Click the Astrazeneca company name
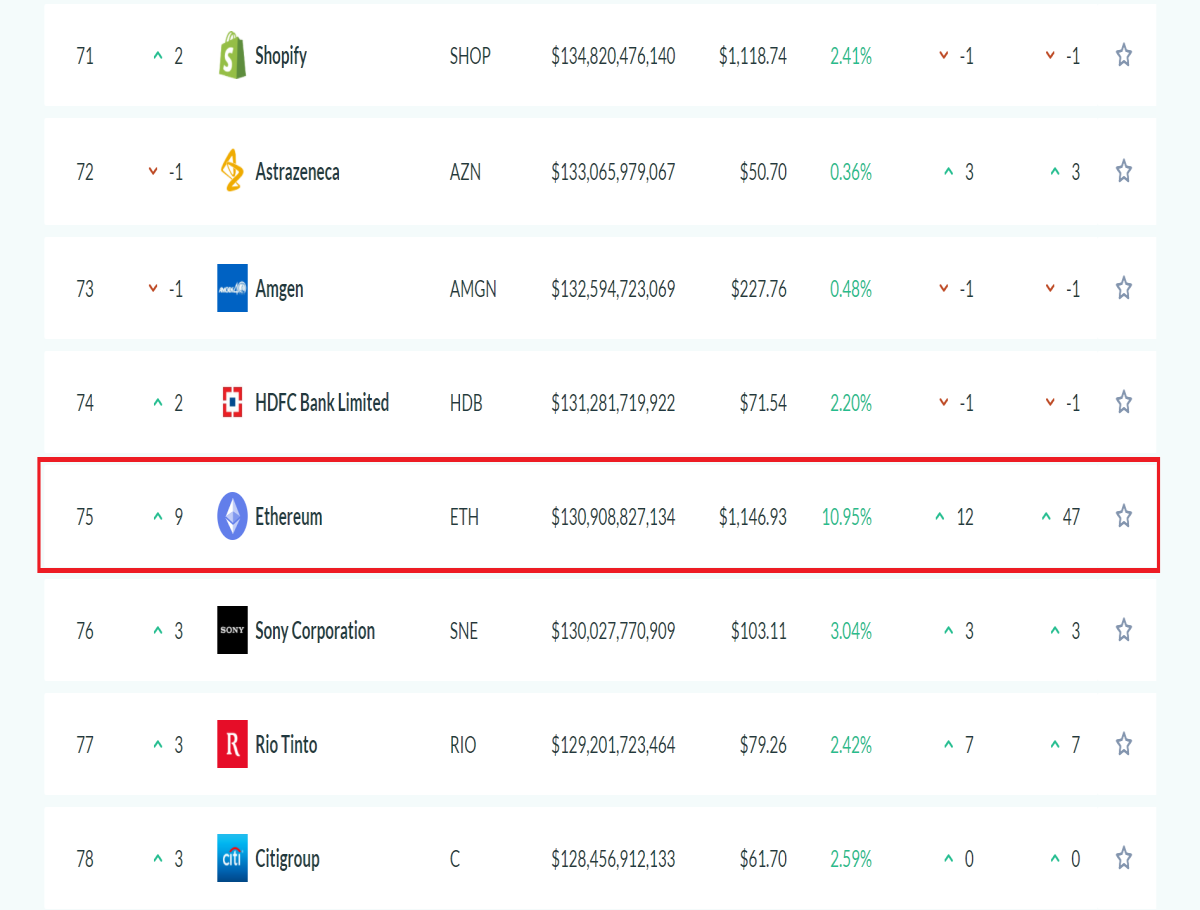Screen dimensions: 1200x910 (x=297, y=172)
